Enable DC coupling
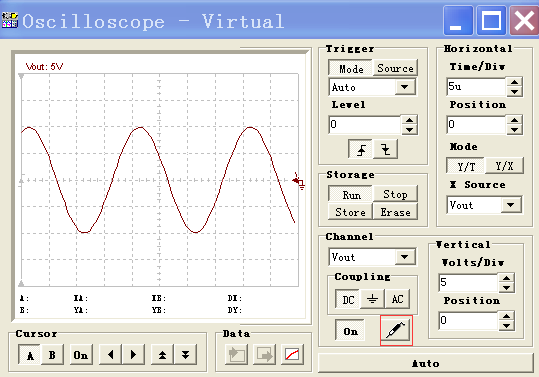 pos(348,299)
